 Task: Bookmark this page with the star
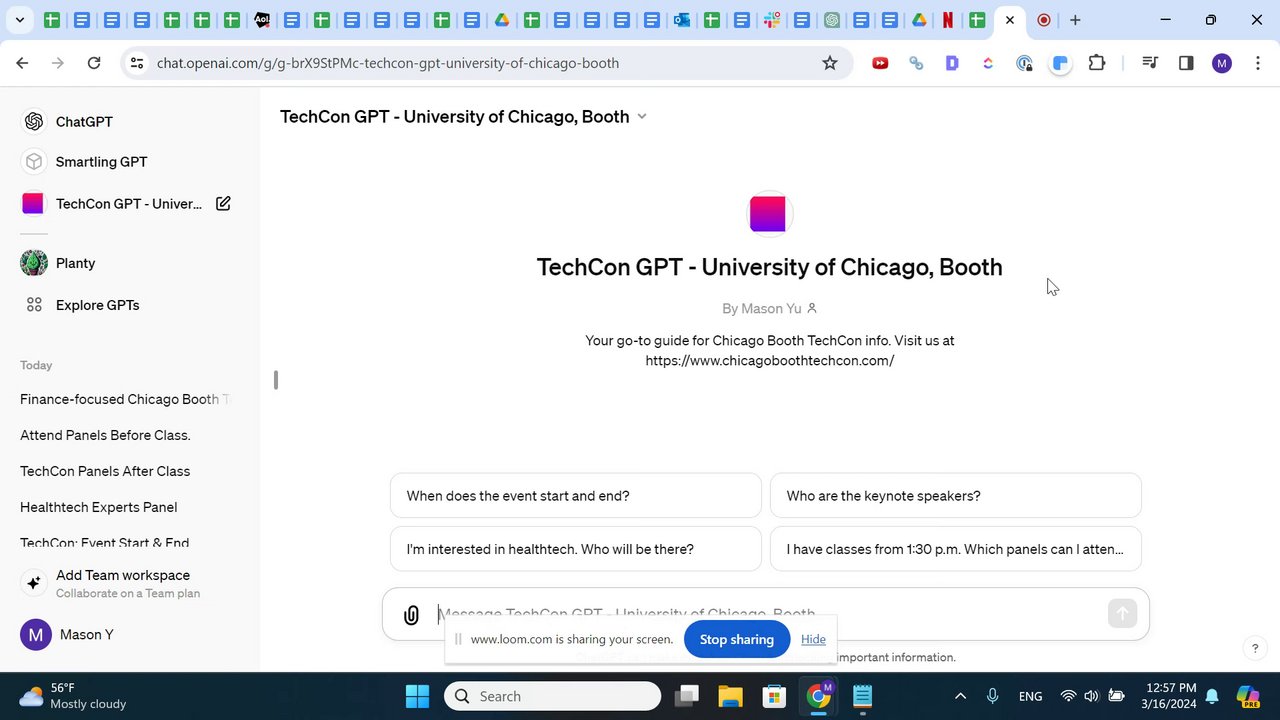point(830,63)
